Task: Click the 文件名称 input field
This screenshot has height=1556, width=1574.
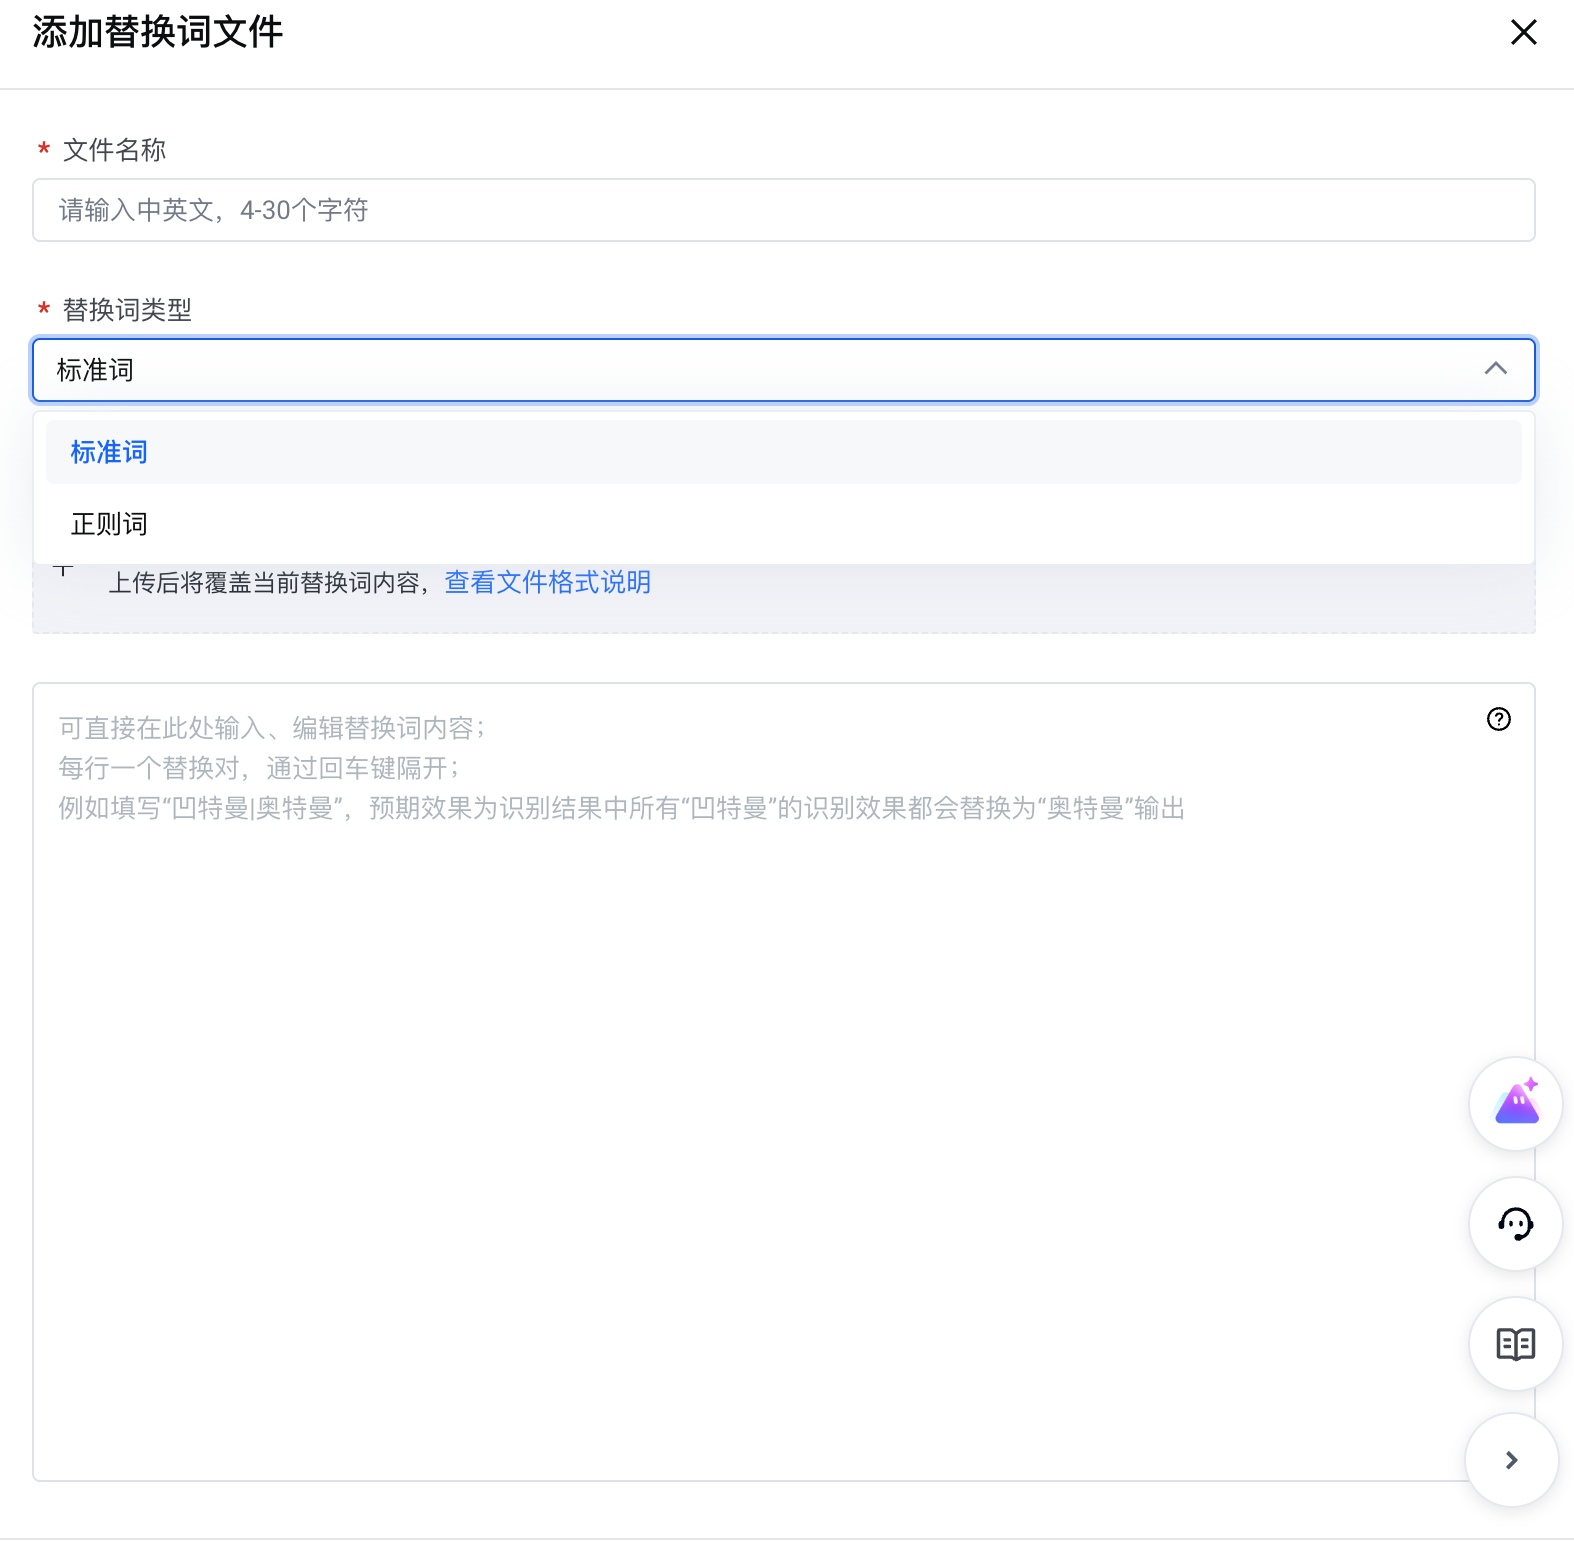Action: click(783, 210)
